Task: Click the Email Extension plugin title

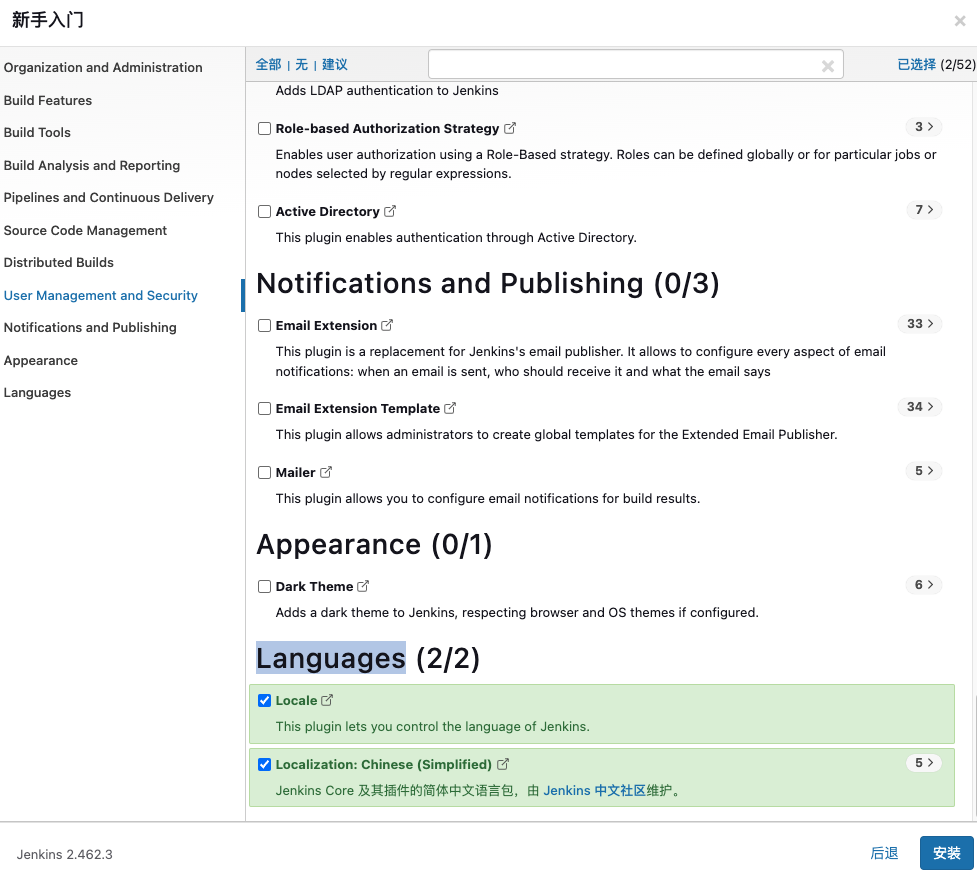Action: coord(326,326)
